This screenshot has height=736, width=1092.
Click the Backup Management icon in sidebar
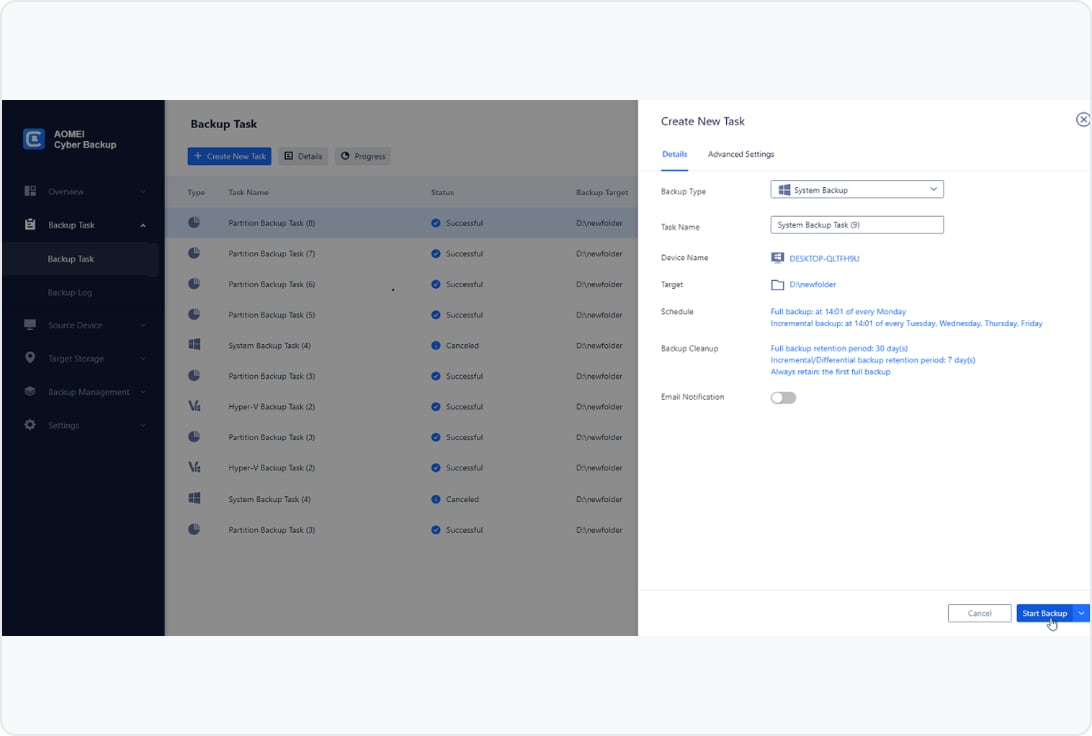(x=30, y=392)
